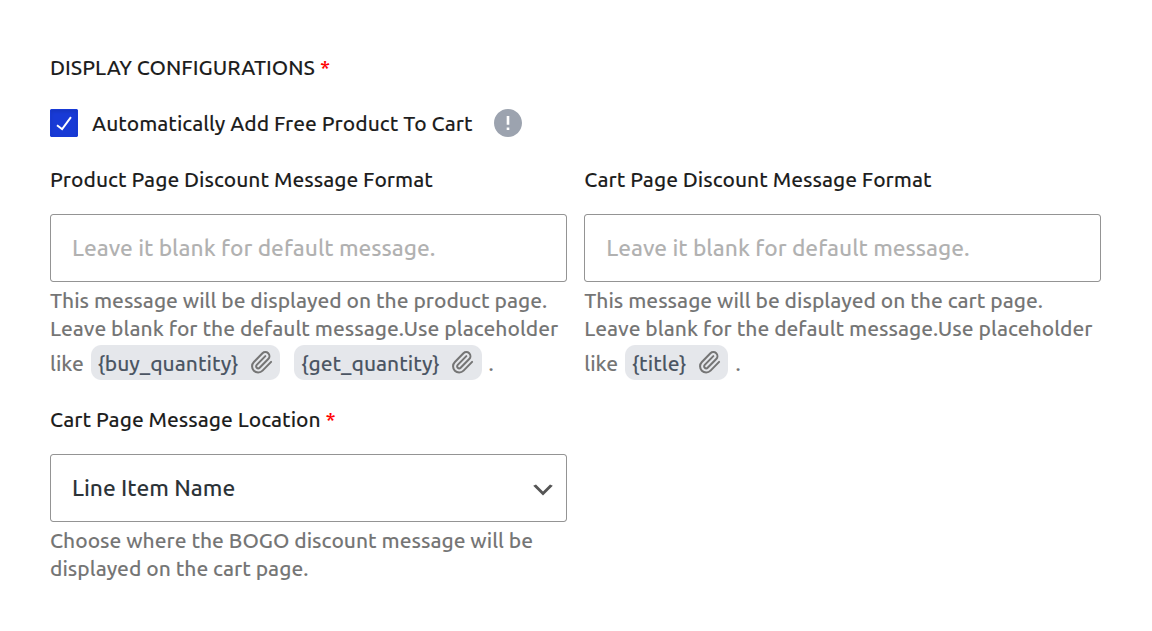Click the info icon beside Automatically Add Free Product
Screen dimensions: 1152x631
point(506,123)
